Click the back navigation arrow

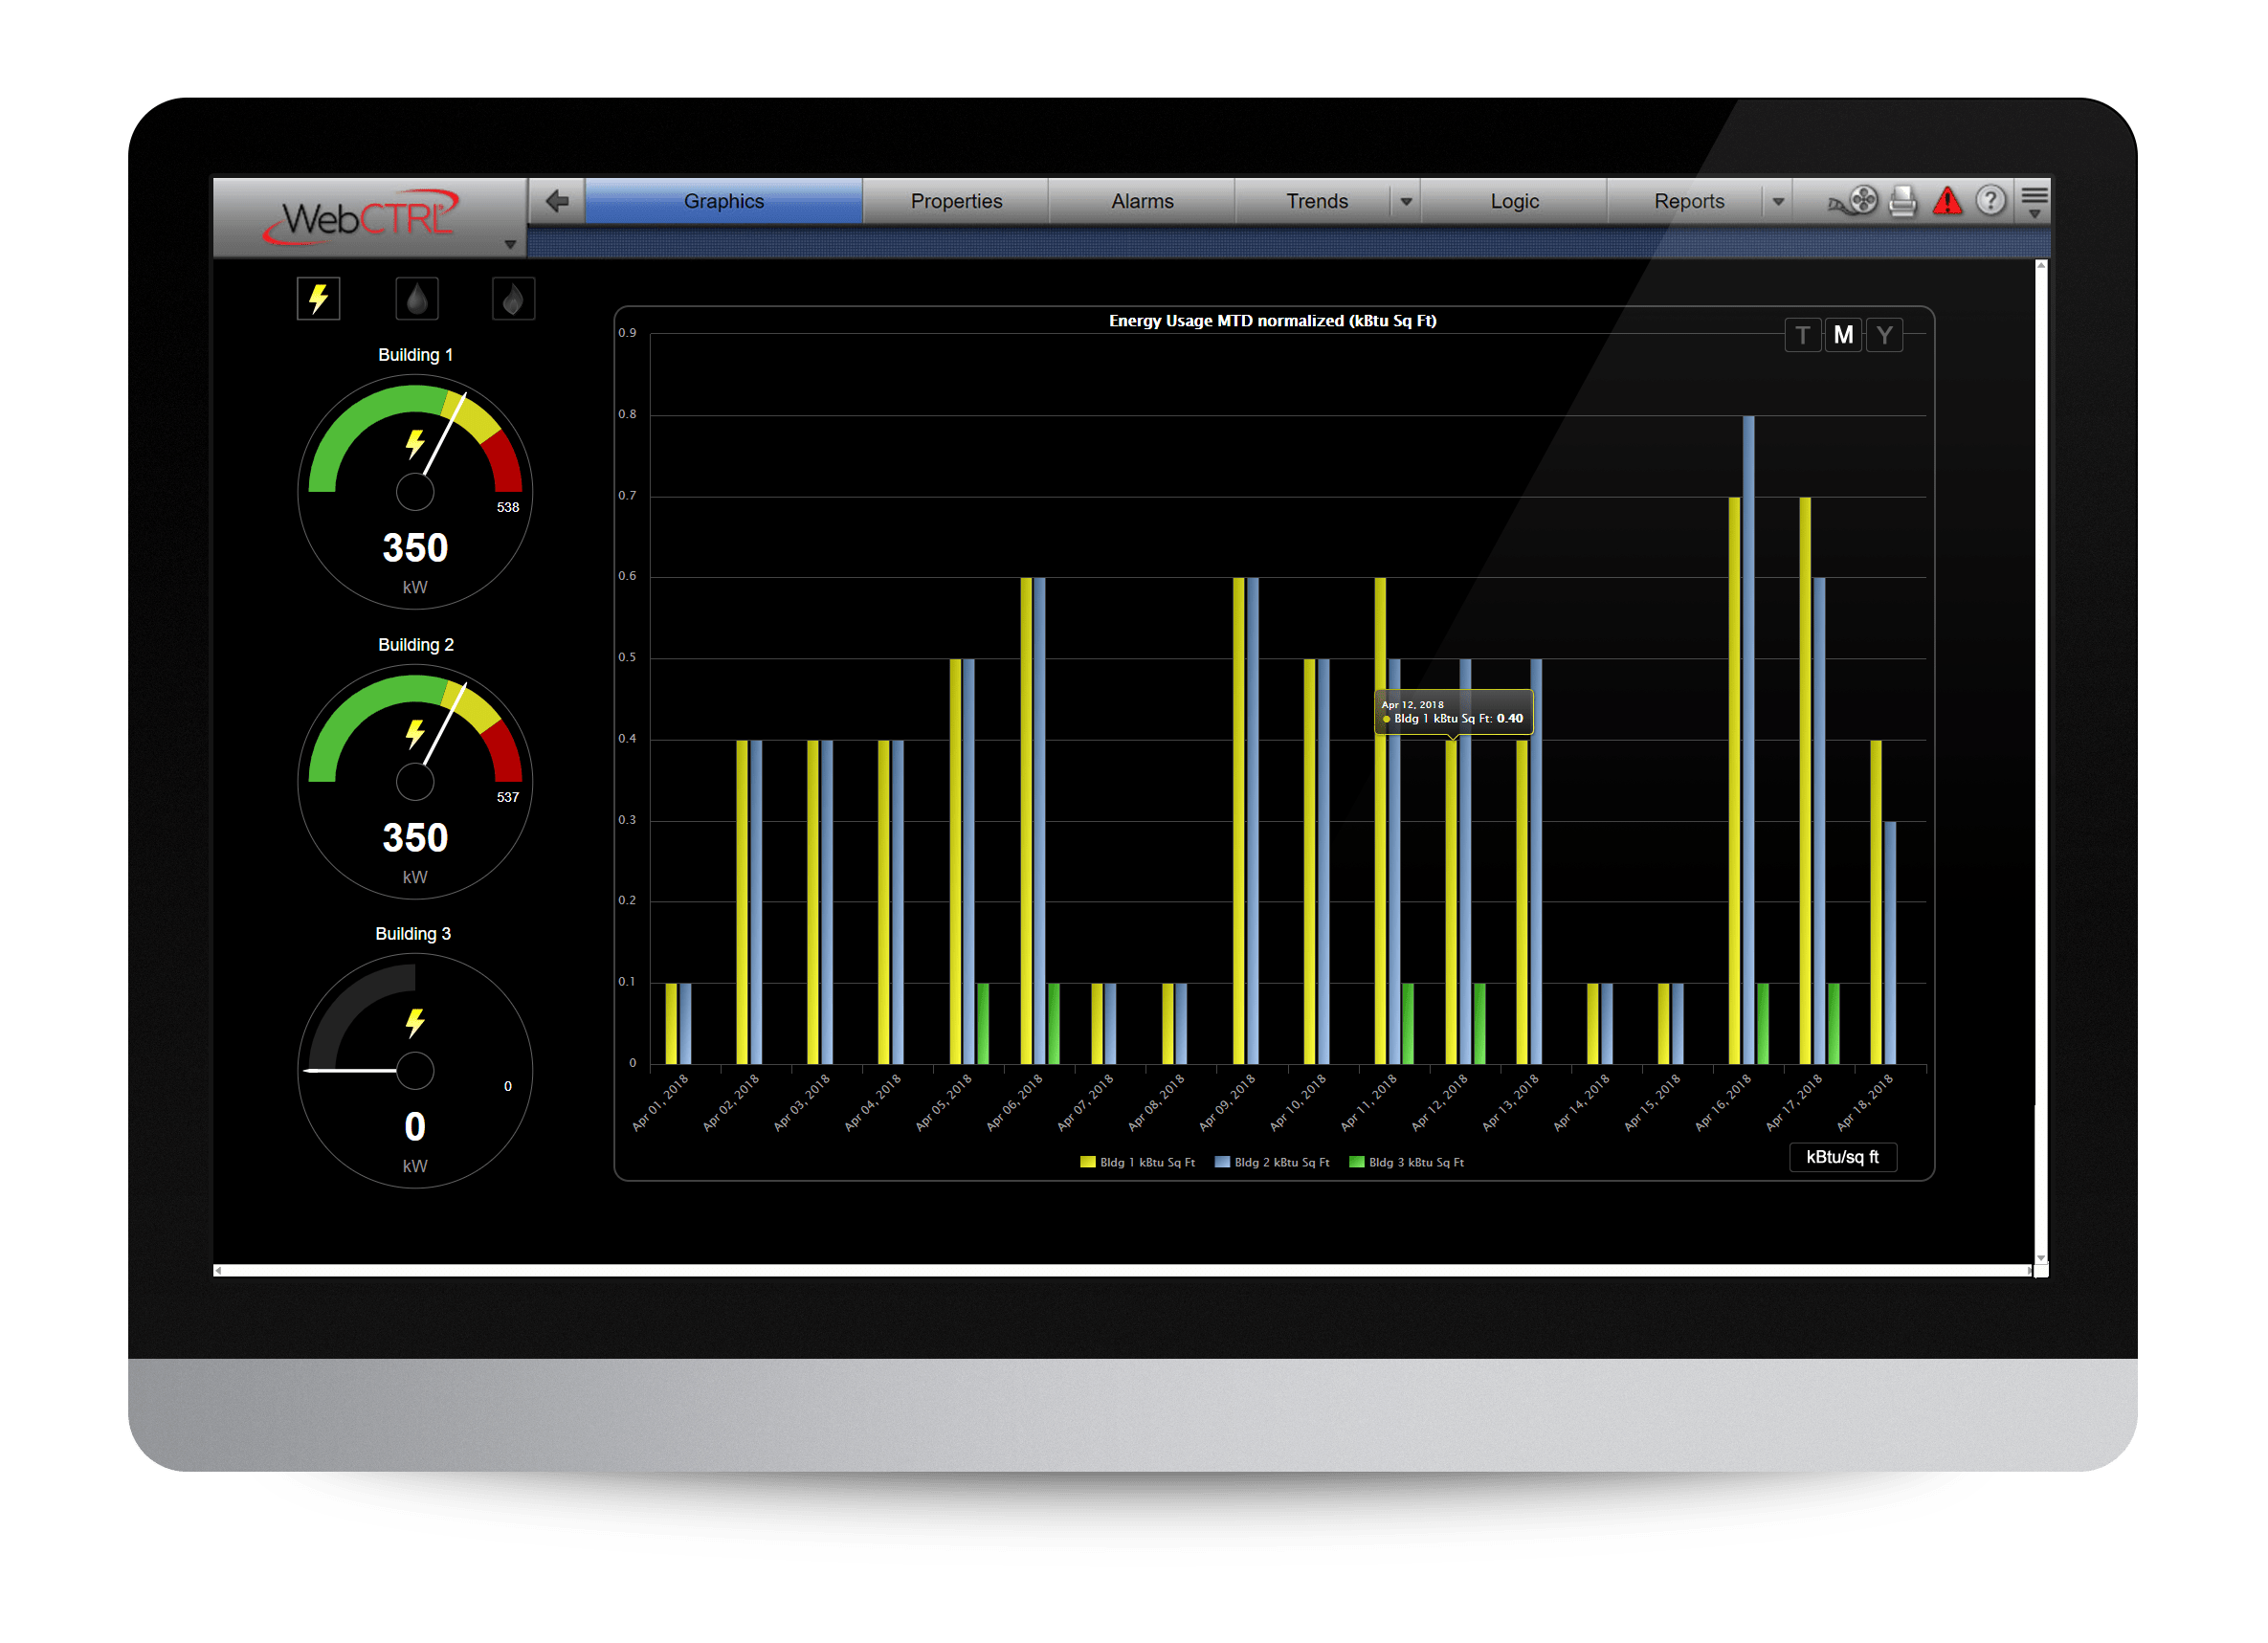click(556, 200)
